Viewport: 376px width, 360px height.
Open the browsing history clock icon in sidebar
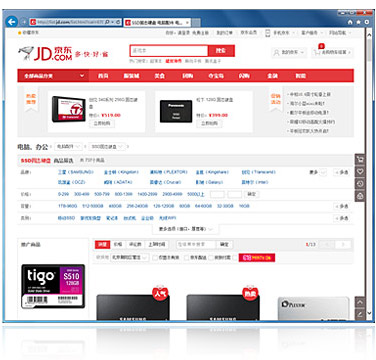360,184
